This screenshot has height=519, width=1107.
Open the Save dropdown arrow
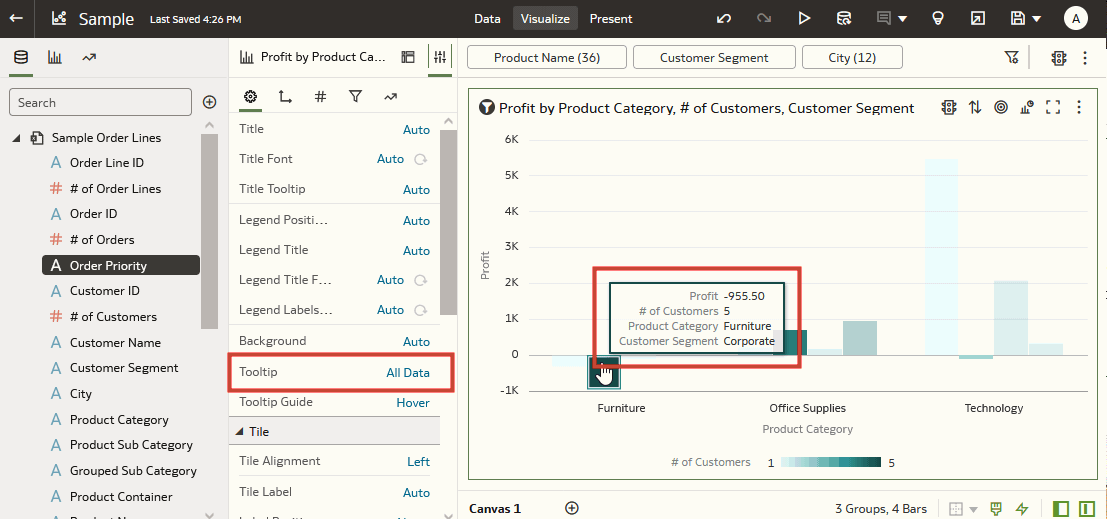point(1036,19)
